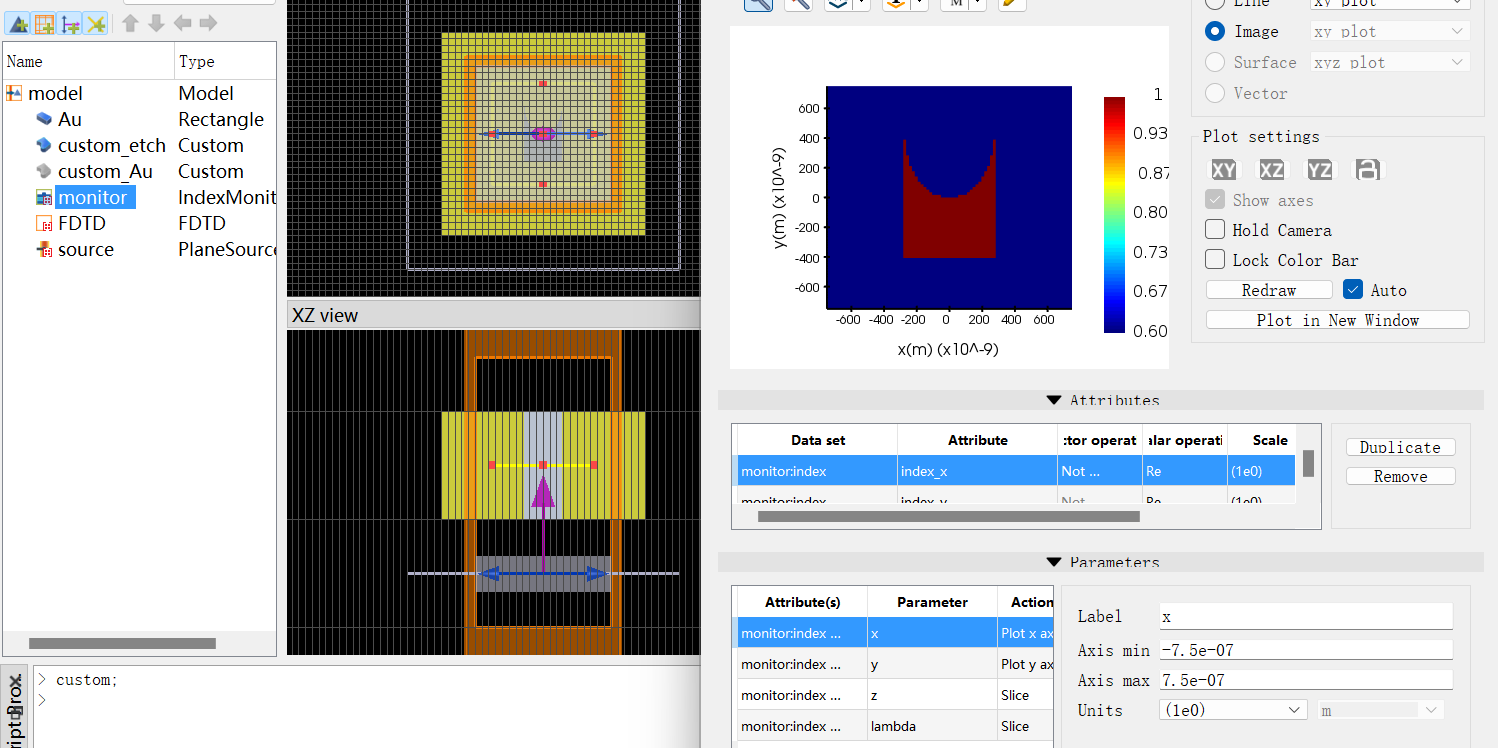Viewport: 1498px width, 748px height.
Task: Click the Axis min input field
Action: 1305,650
